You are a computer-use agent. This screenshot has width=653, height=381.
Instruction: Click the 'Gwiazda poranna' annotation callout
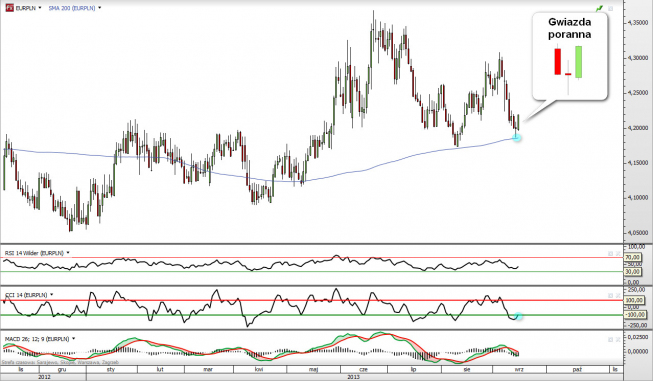570,56
